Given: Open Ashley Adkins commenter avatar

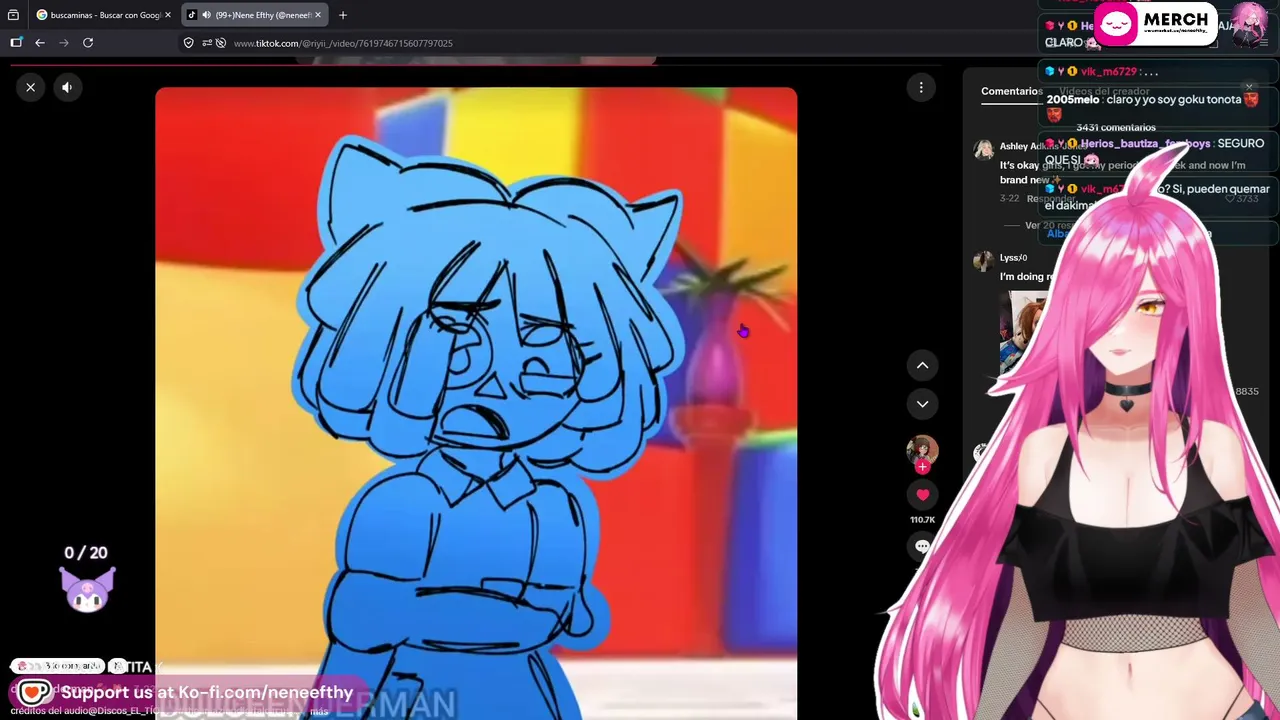Looking at the screenshot, I should 984,149.
